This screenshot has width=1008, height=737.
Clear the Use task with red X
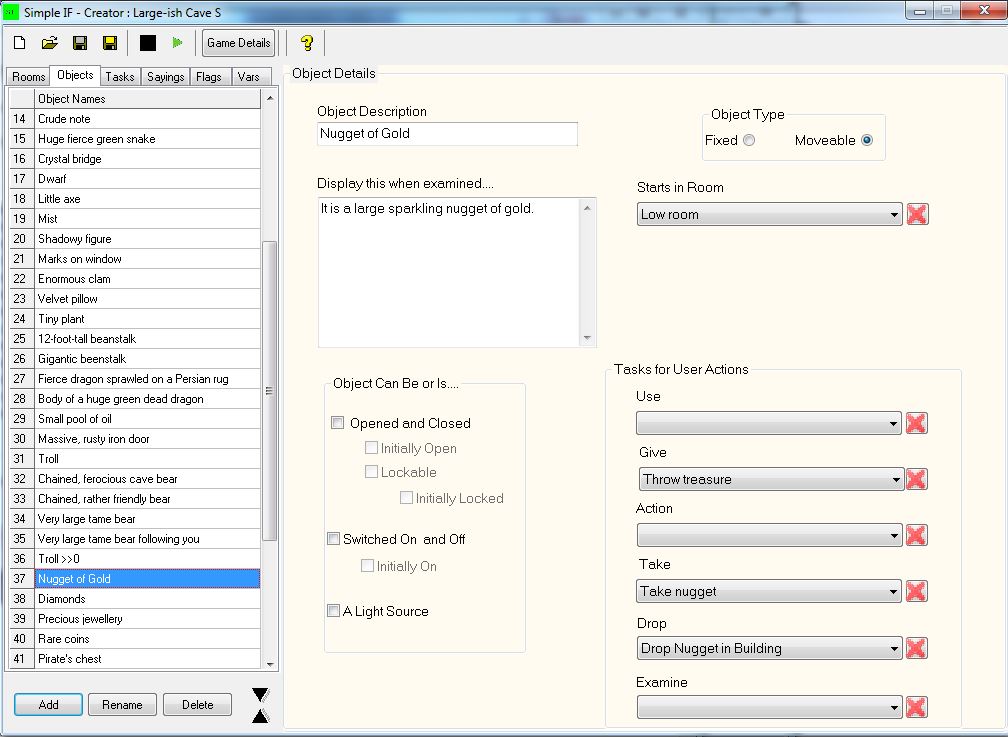(x=916, y=423)
